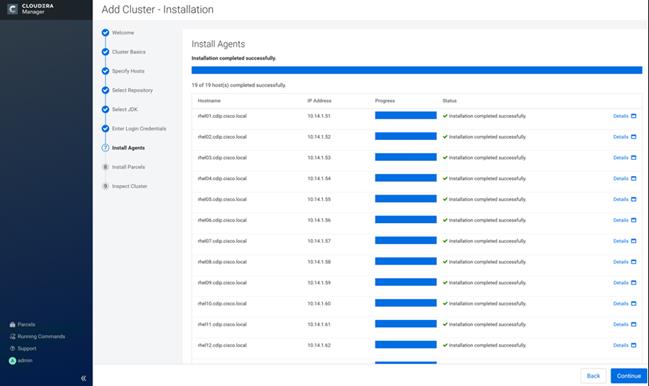Click the step 7 circle icon

tap(106, 148)
